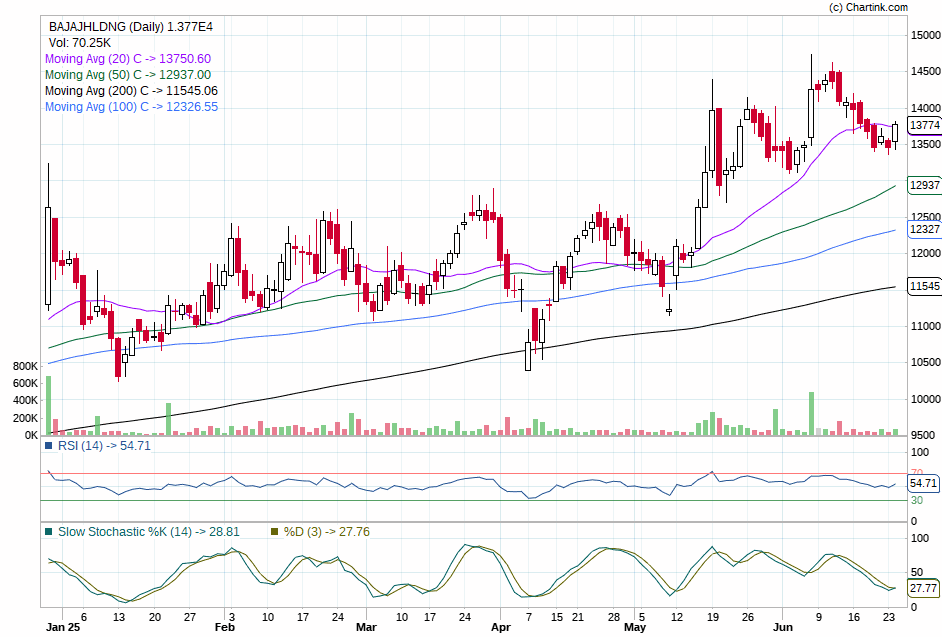Image resolution: width=942 pixels, height=637 pixels.
Task: Click the Feb month label
Action: point(225,627)
